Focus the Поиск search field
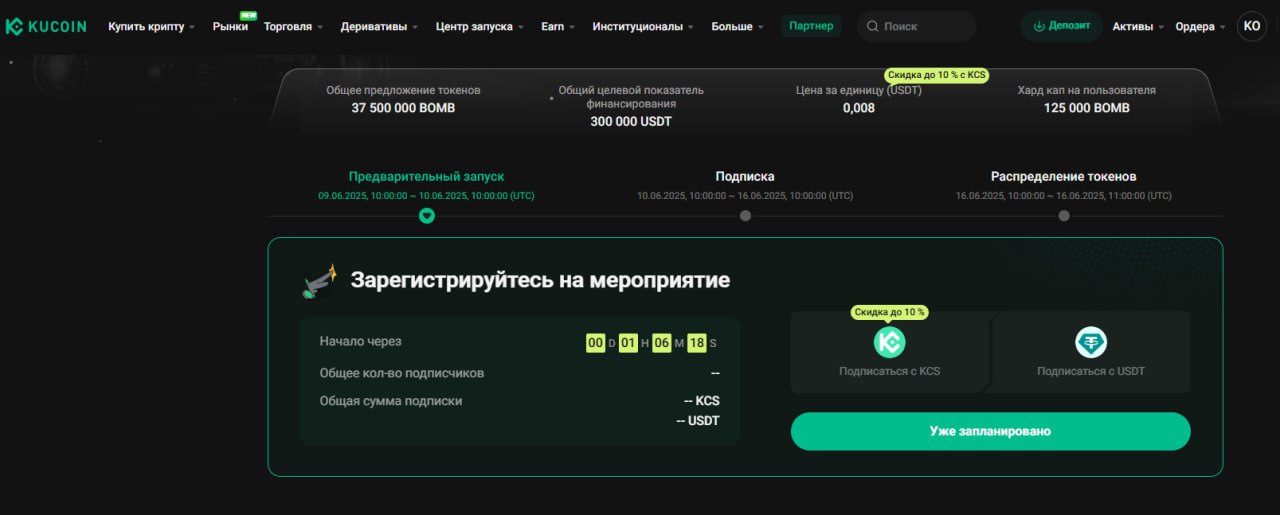The height and width of the screenshot is (515, 1280). (x=917, y=26)
